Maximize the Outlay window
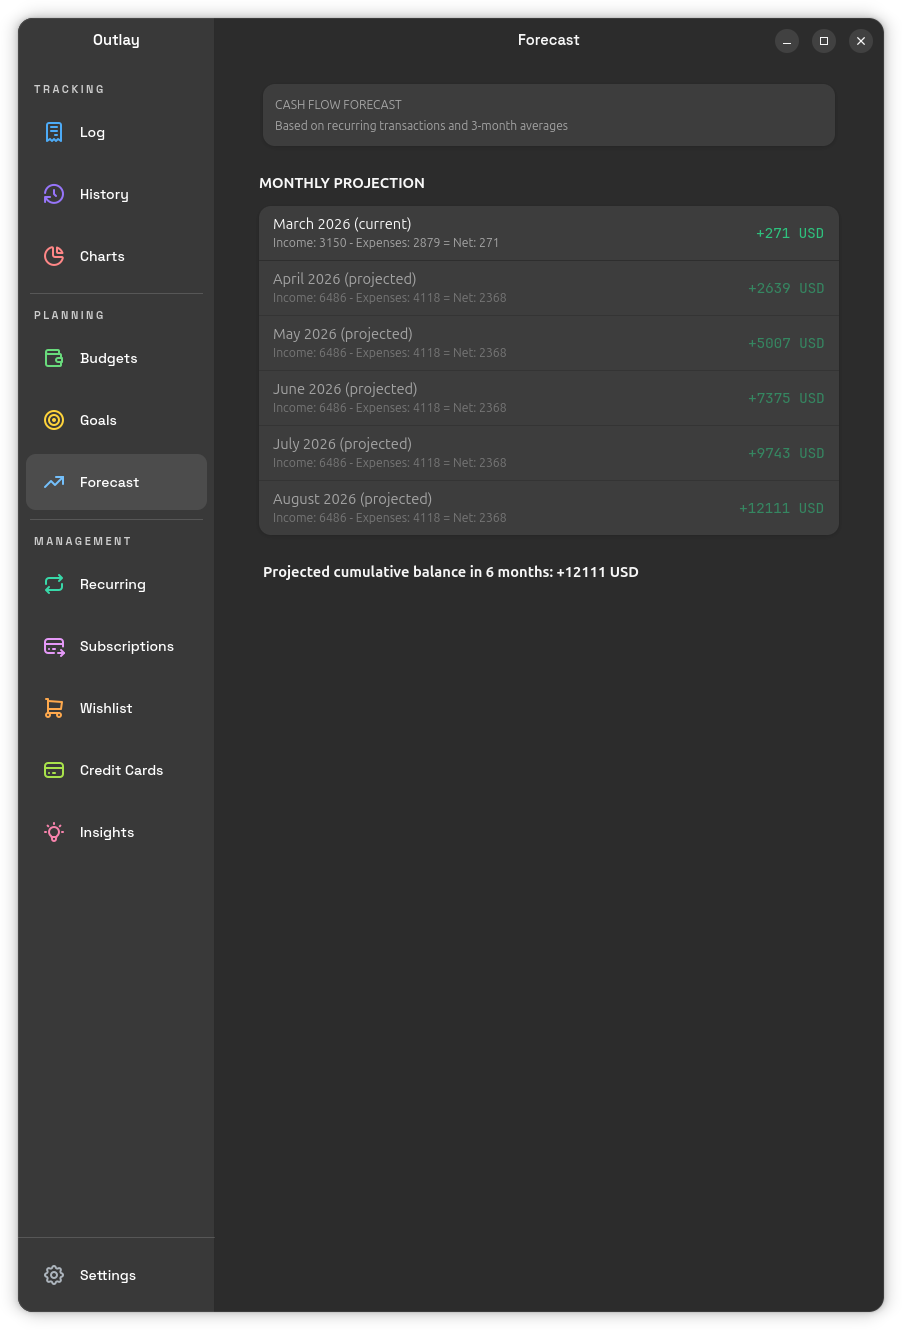This screenshot has height=1330, width=902. (x=824, y=41)
